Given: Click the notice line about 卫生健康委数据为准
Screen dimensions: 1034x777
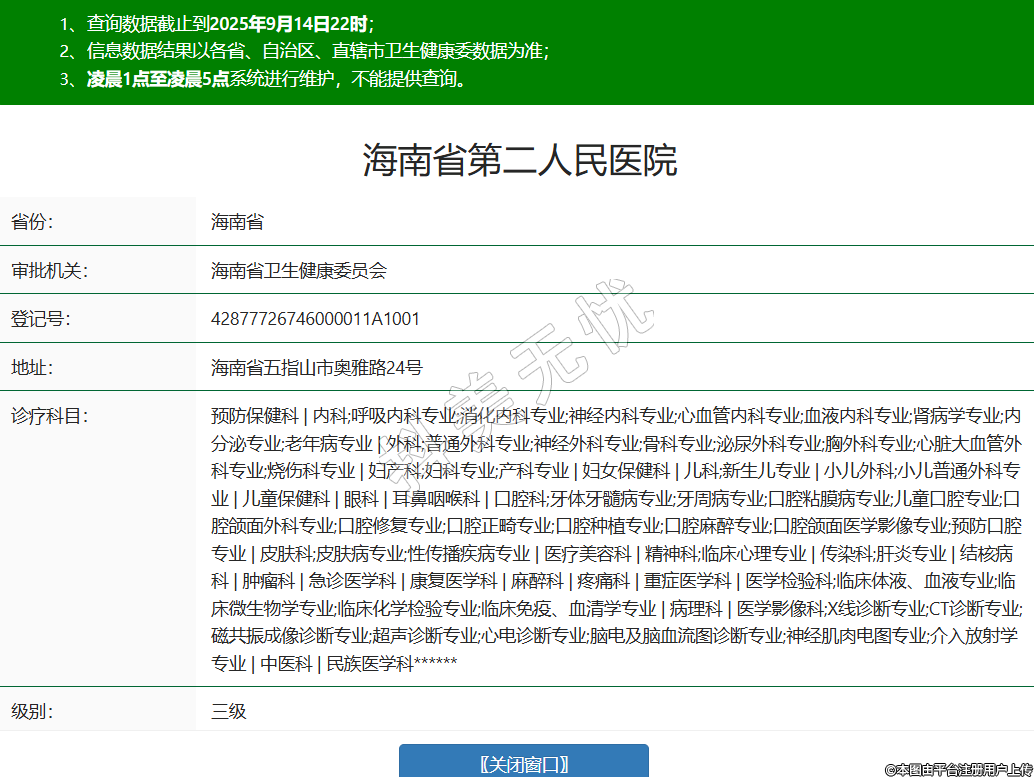Looking at the screenshot, I should [x=316, y=52].
